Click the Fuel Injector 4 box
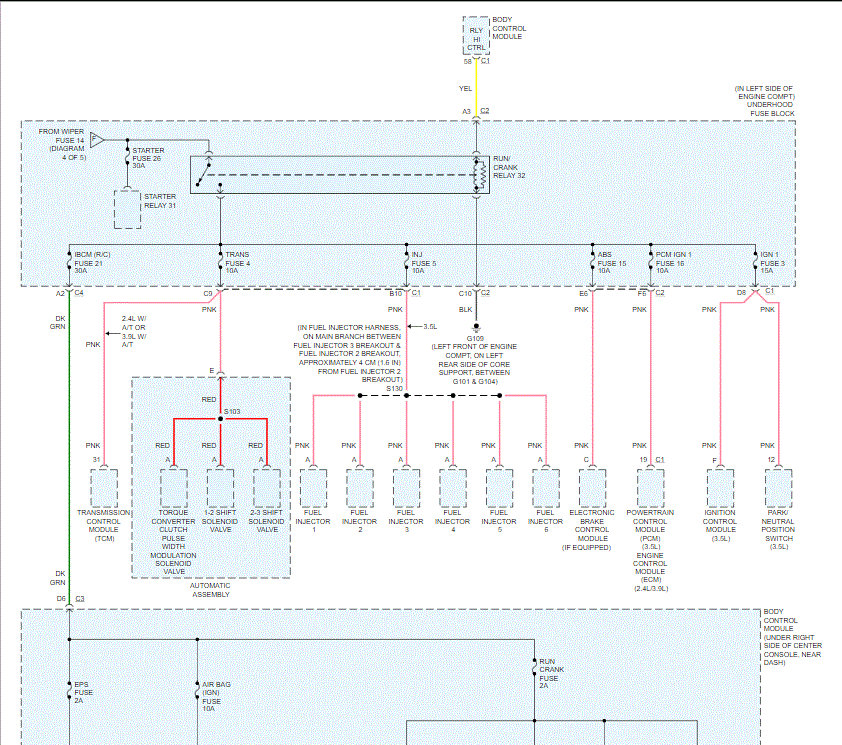This screenshot has width=842, height=745. click(453, 488)
